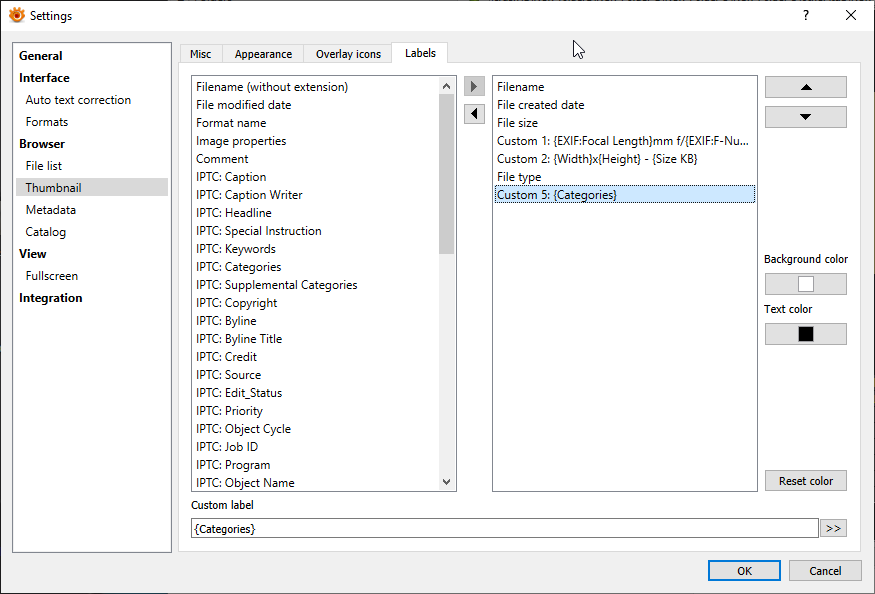Open Fullscreen settings under View
The image size is (875, 594).
click(52, 276)
